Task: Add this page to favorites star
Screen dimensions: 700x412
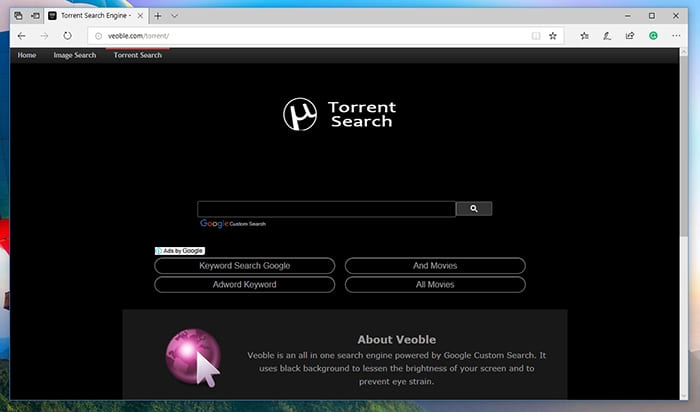Action: click(x=553, y=36)
